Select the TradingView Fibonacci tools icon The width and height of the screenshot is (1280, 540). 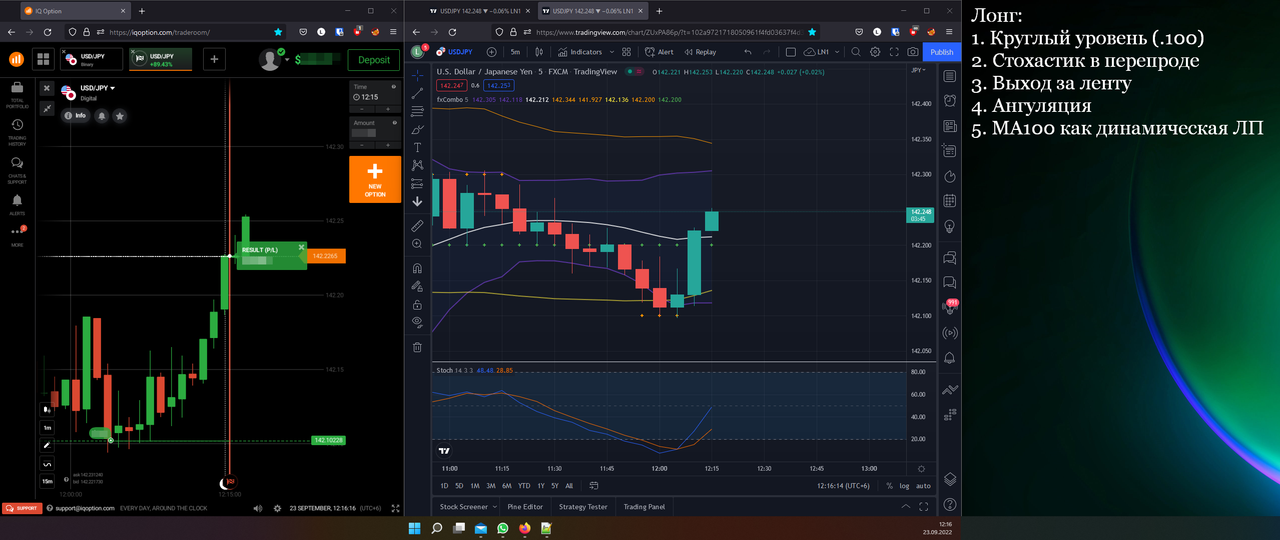pyautogui.click(x=417, y=110)
